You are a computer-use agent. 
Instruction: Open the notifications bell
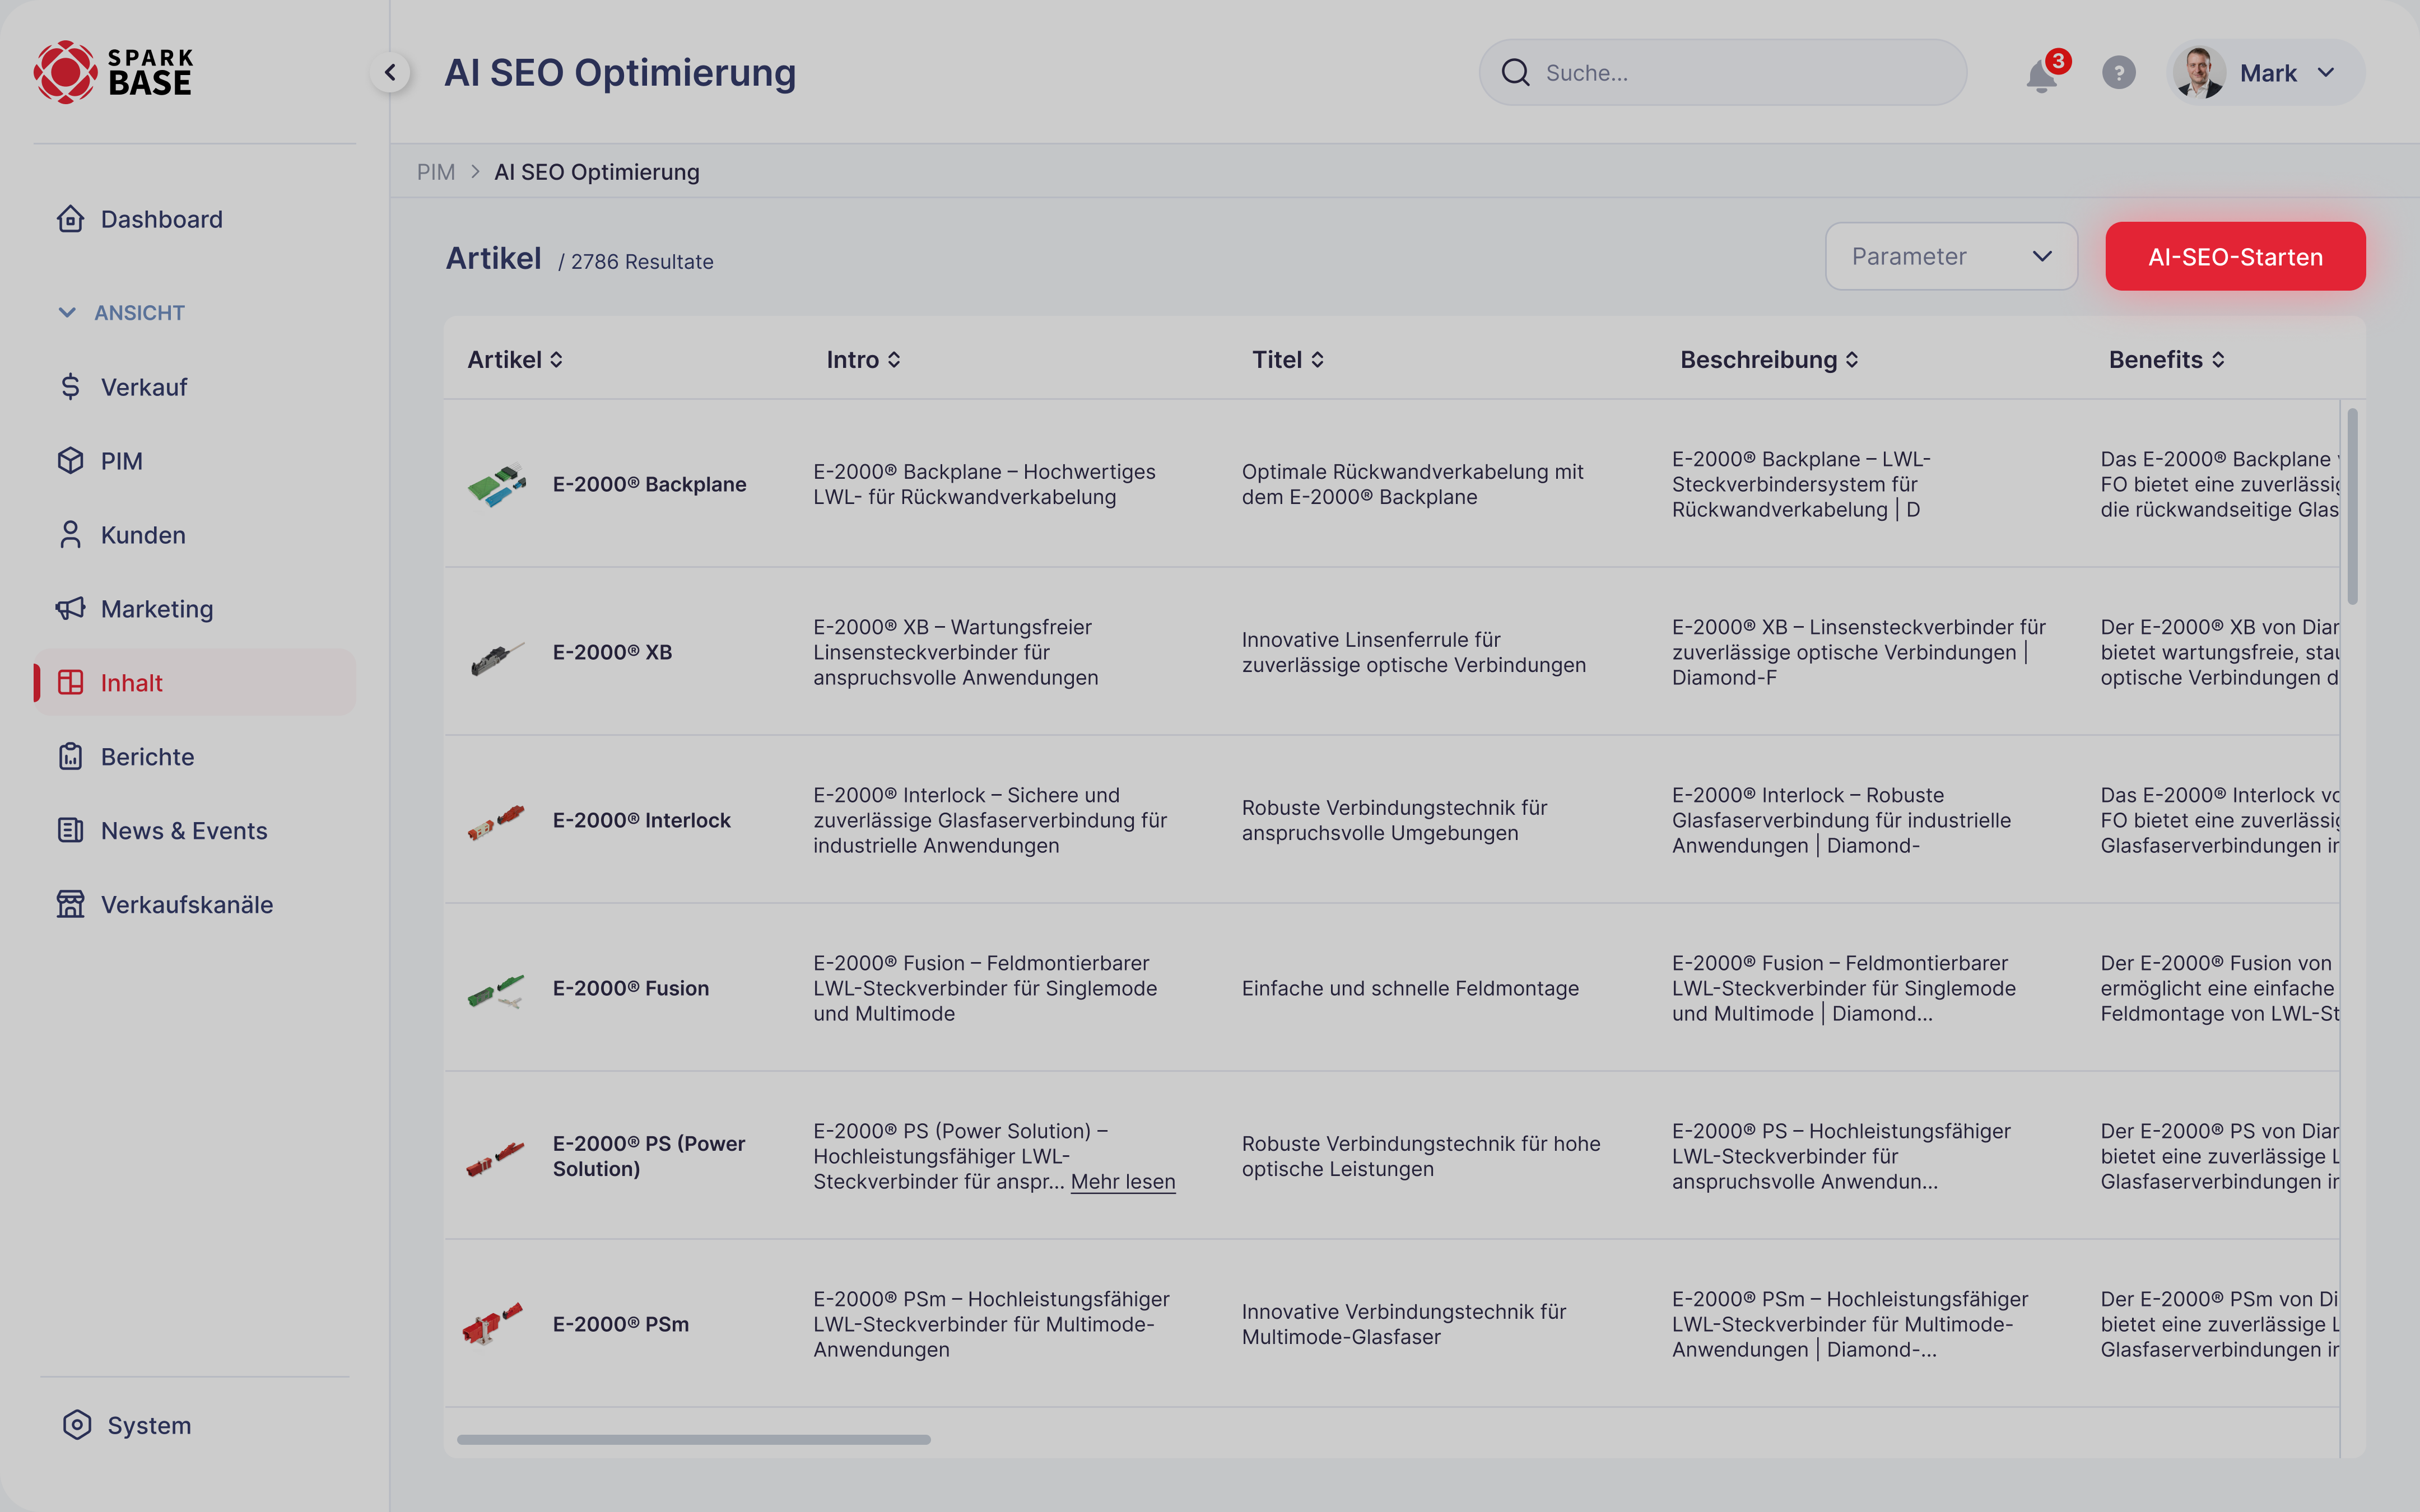point(2041,74)
